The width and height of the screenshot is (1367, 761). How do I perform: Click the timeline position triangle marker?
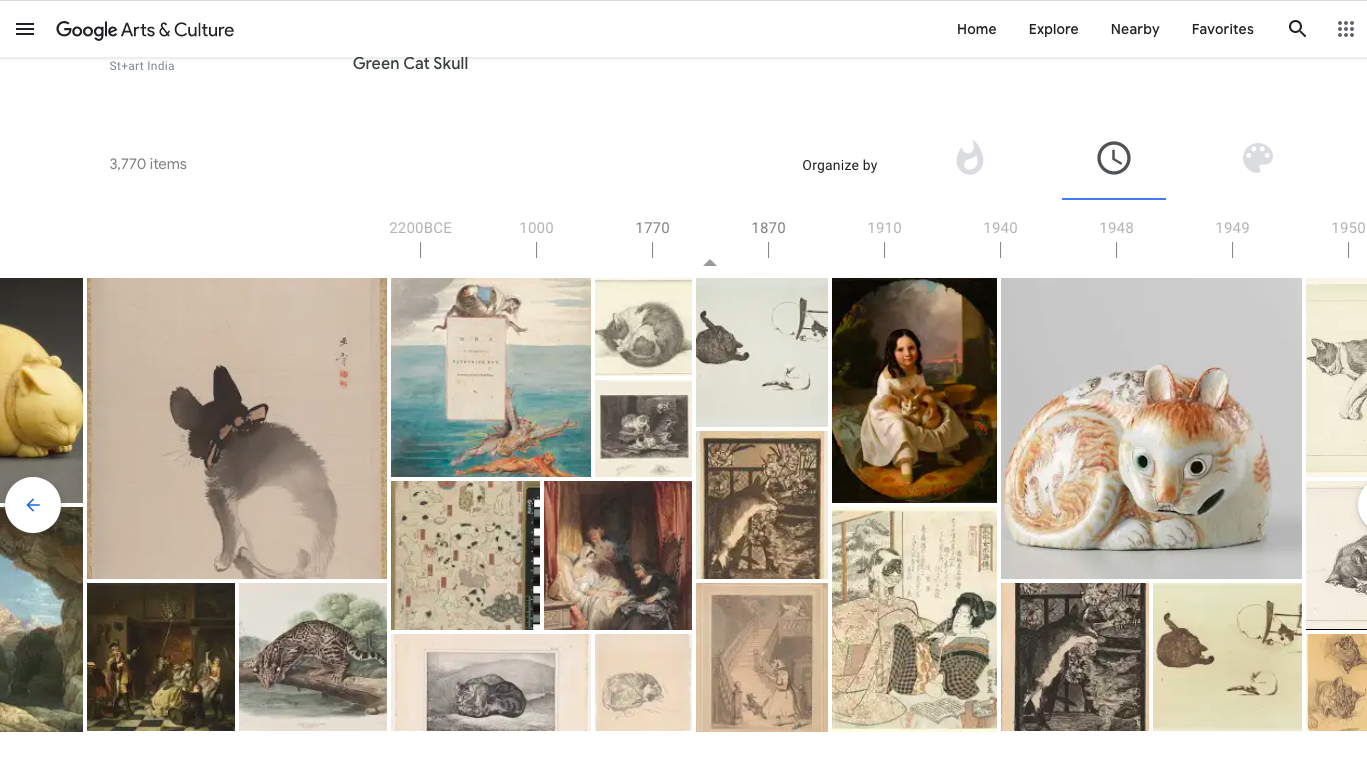710,263
